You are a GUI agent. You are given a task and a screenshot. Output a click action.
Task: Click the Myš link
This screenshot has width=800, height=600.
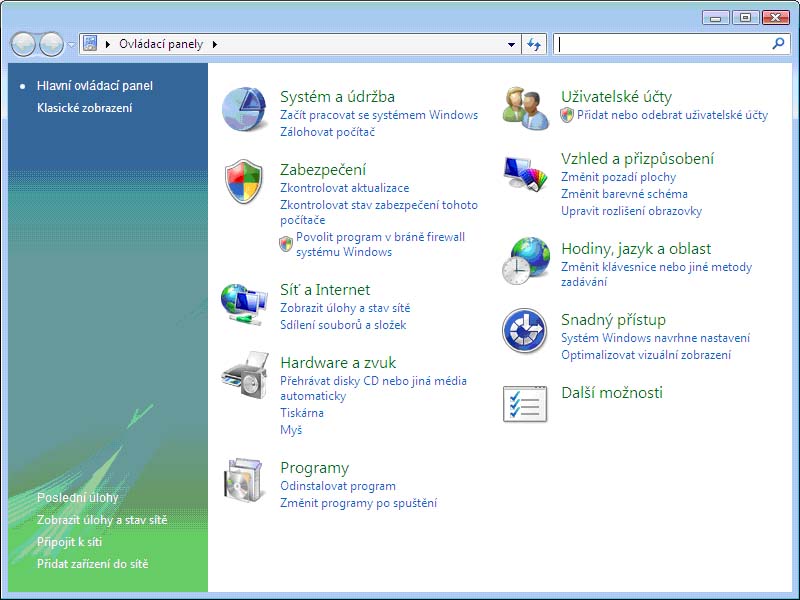291,430
